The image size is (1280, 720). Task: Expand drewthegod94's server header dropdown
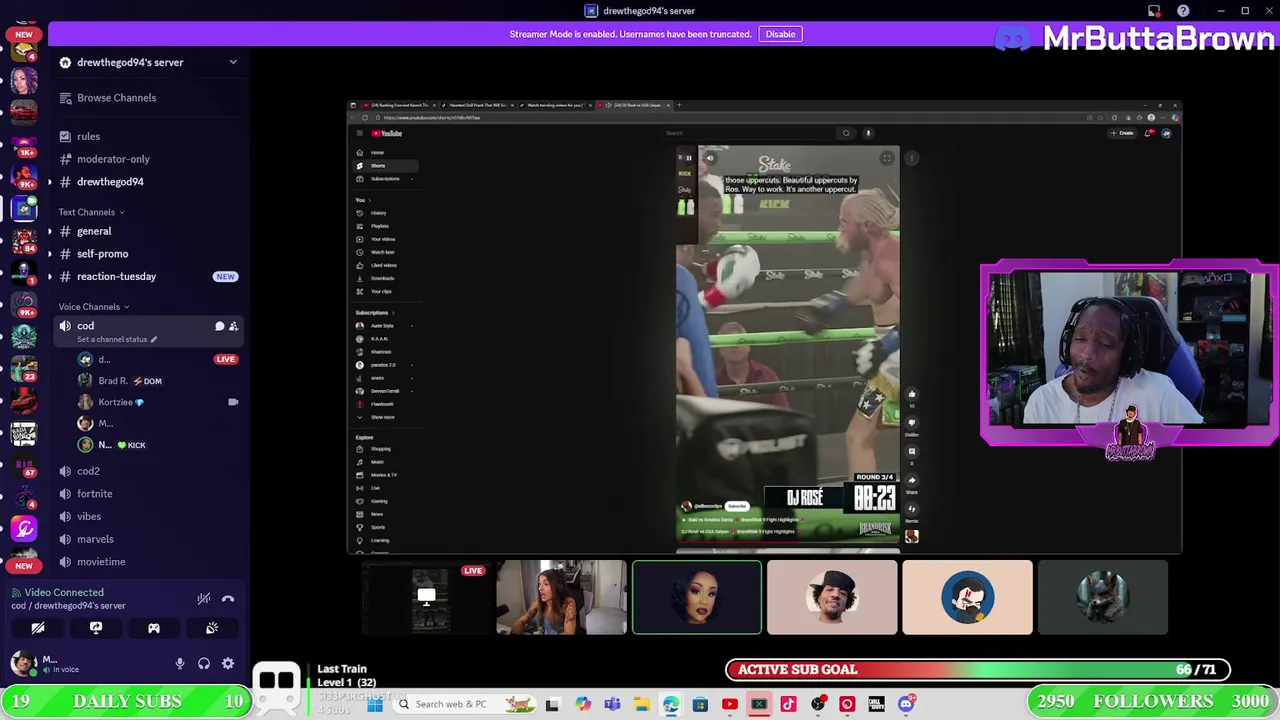pyautogui.click(x=233, y=62)
